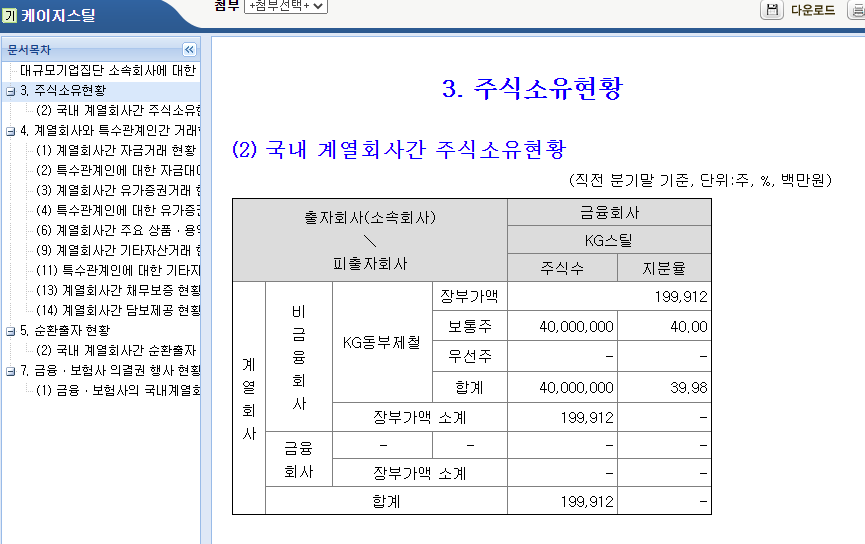
Task: Select '7. 금융·보험사 의결권 행사 현황' item
Action: point(110,370)
